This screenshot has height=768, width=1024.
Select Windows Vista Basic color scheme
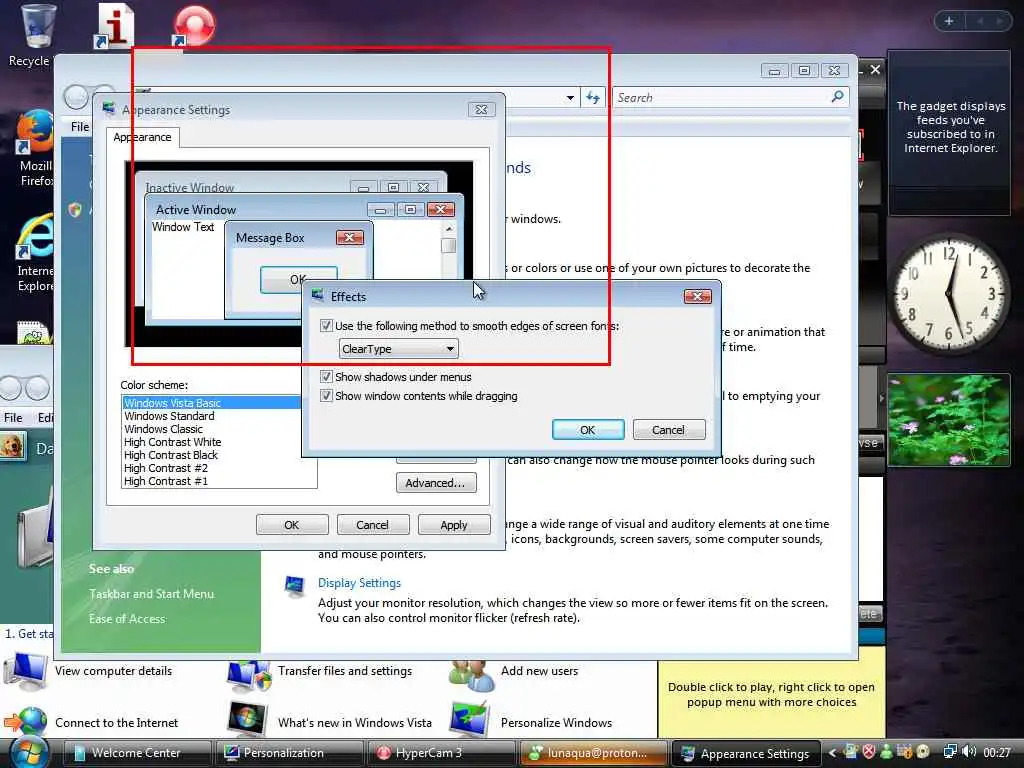click(212, 403)
